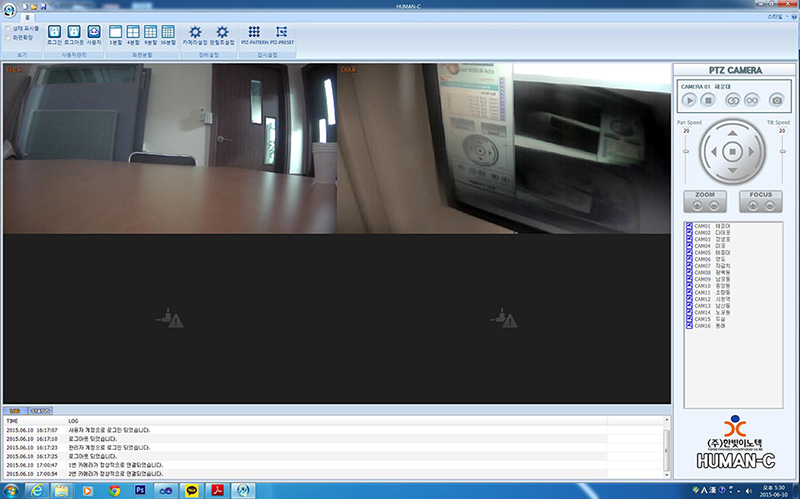Open the quick access toolbar dropdown arrow
This screenshot has width=800, height=499.
[54, 6]
